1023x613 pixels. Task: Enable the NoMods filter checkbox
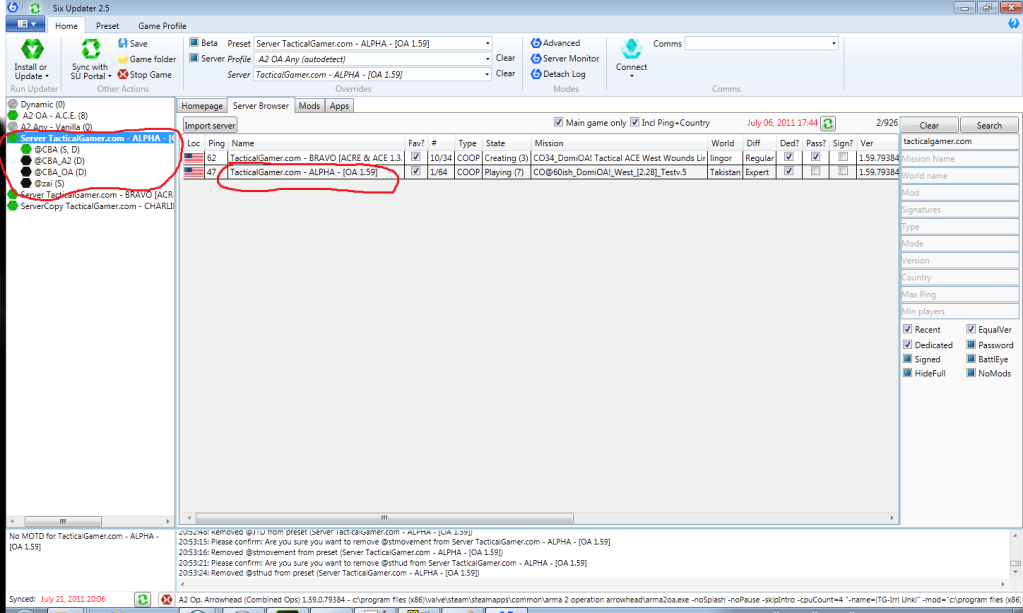coord(971,373)
